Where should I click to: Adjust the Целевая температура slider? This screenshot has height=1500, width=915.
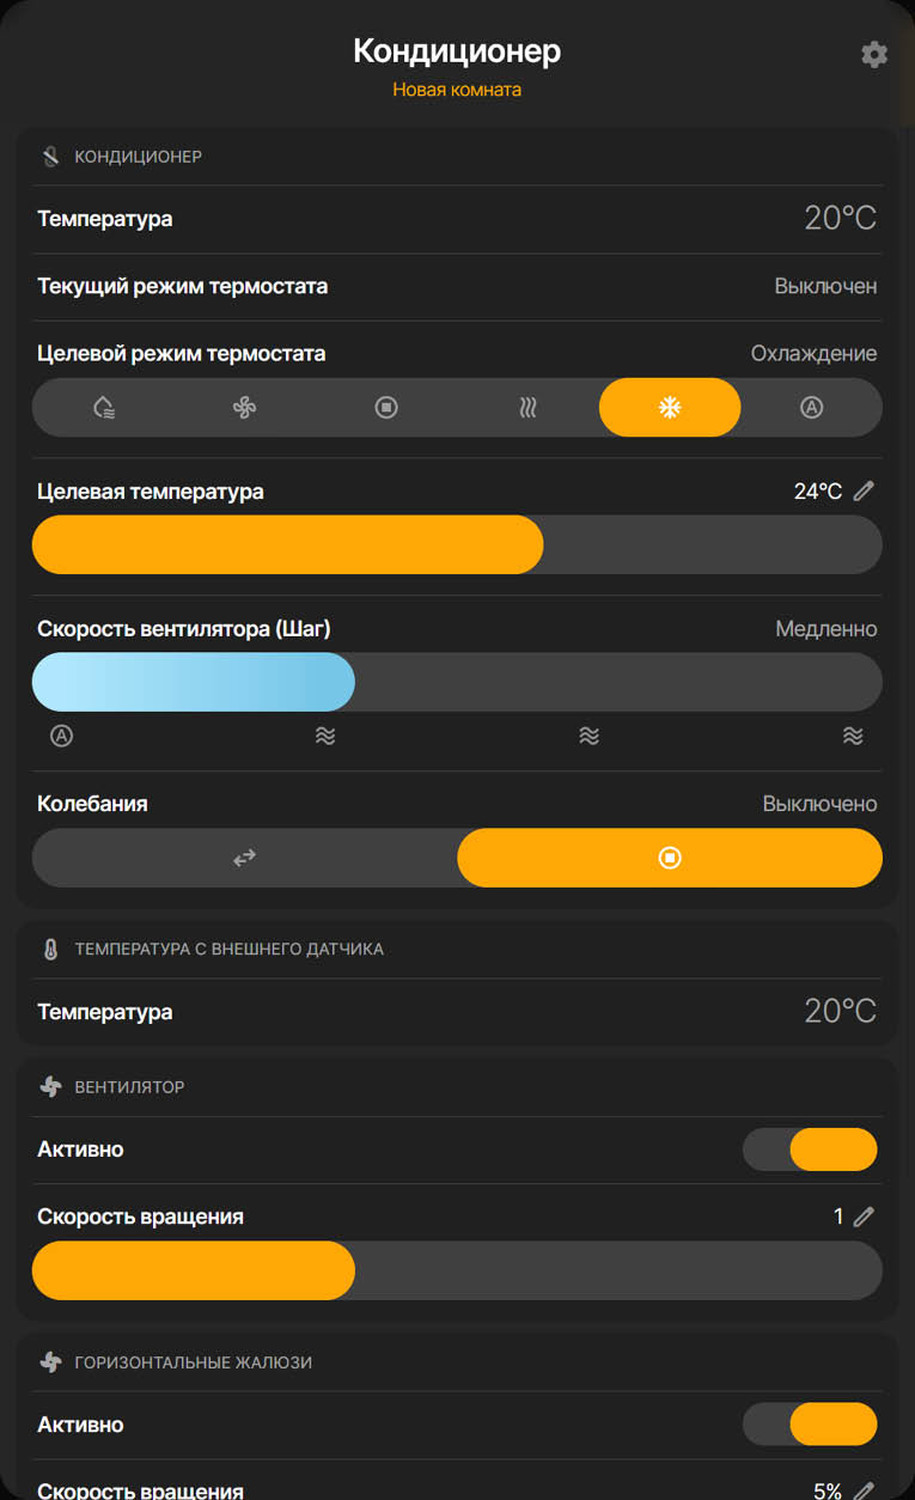[457, 545]
